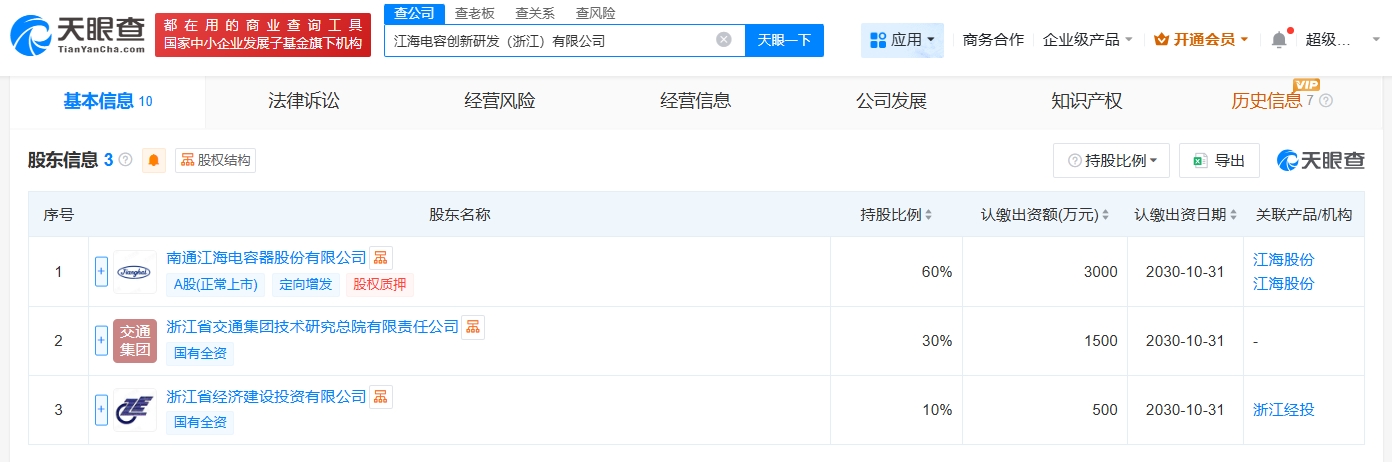Expand the 浙江省经济建设投资 shareholder row

101,410
